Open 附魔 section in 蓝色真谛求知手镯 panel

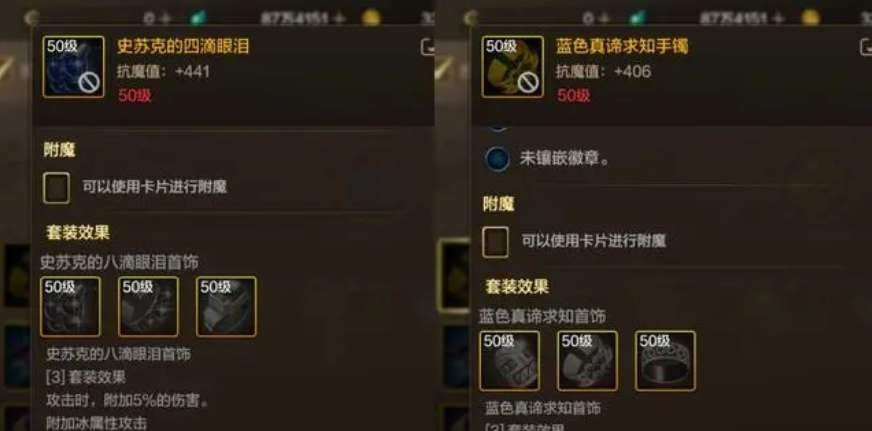[x=498, y=204]
